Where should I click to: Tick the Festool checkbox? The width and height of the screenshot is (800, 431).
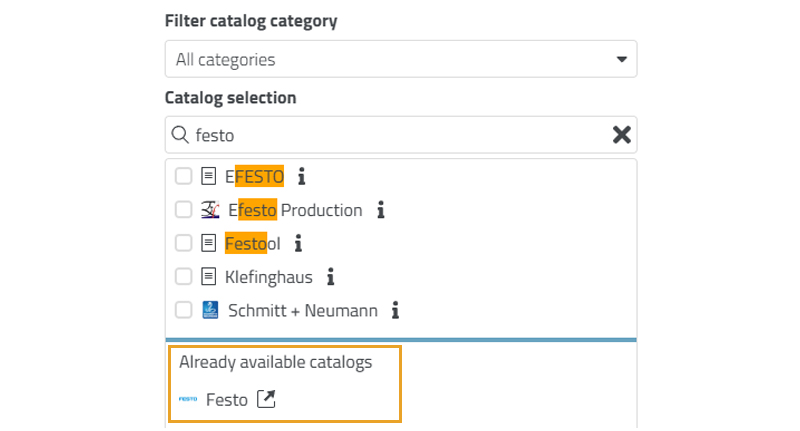tap(183, 243)
